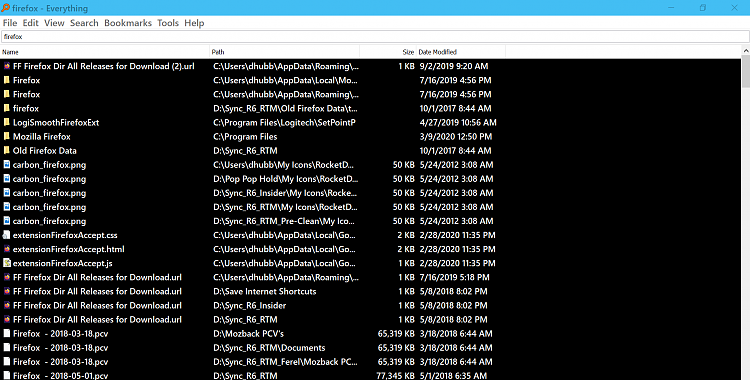Click Firefox folder icon in AppData\Local row
The height and width of the screenshot is (380, 750).
pyautogui.click(x=7, y=80)
